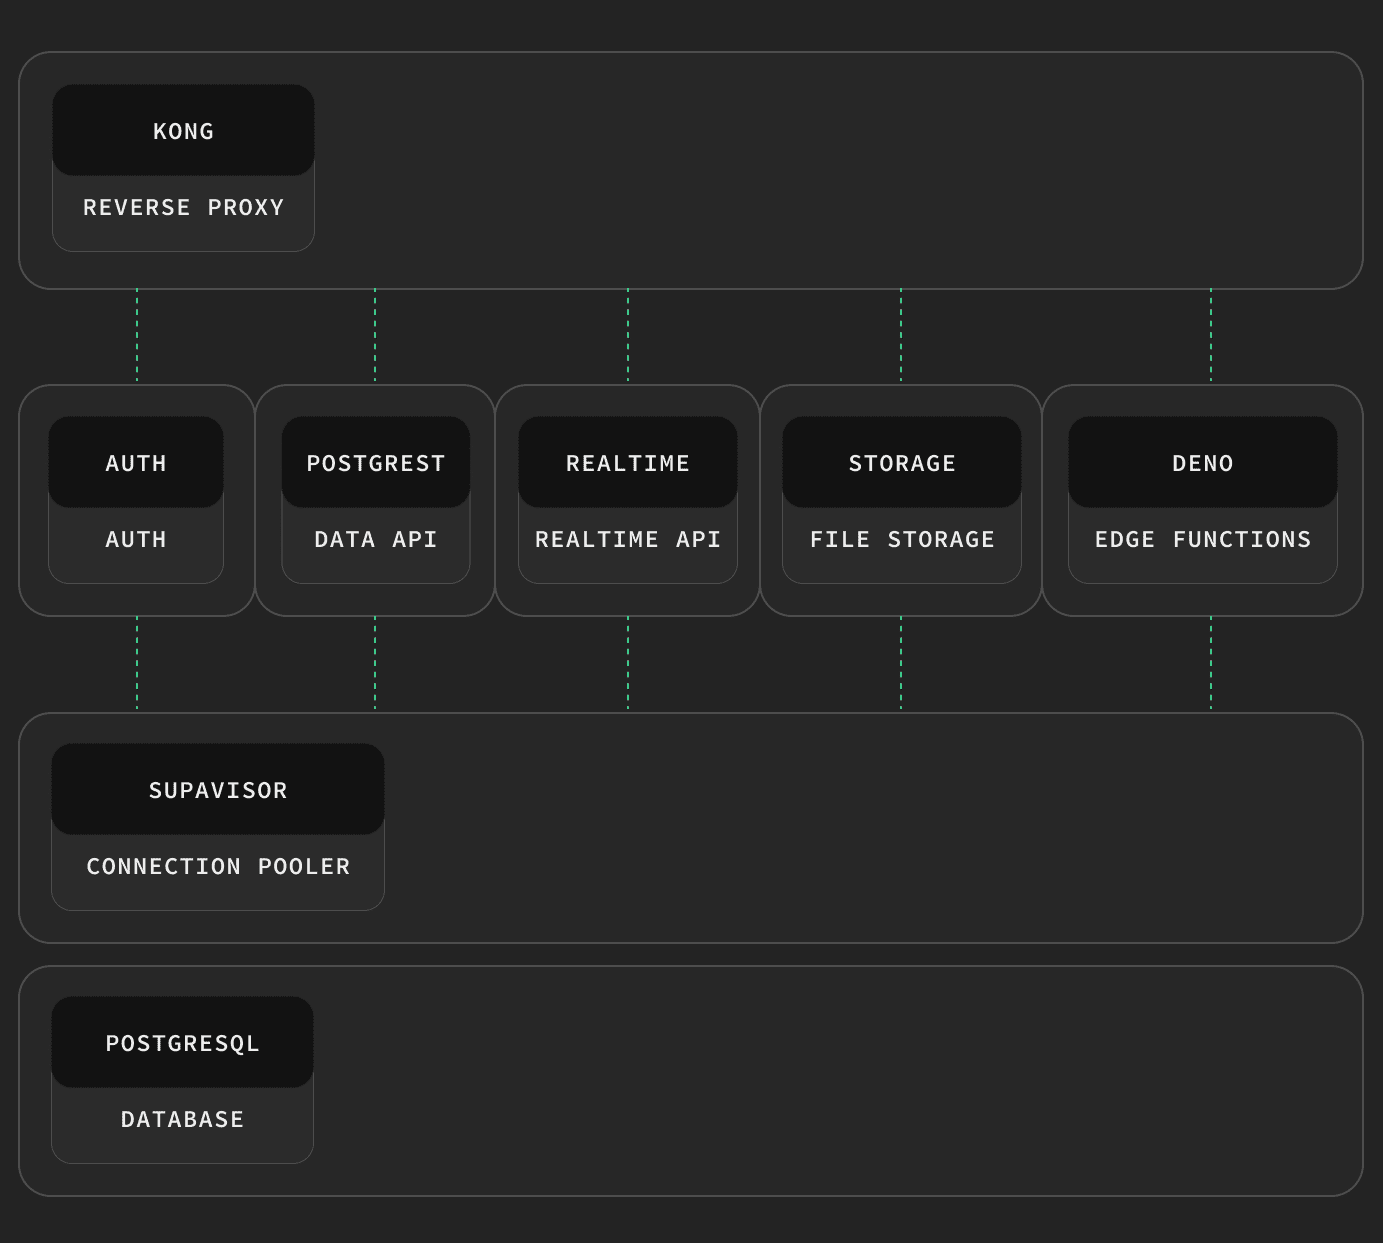Image resolution: width=1383 pixels, height=1243 pixels.
Task: Click the KONG label box
Action: [183, 130]
